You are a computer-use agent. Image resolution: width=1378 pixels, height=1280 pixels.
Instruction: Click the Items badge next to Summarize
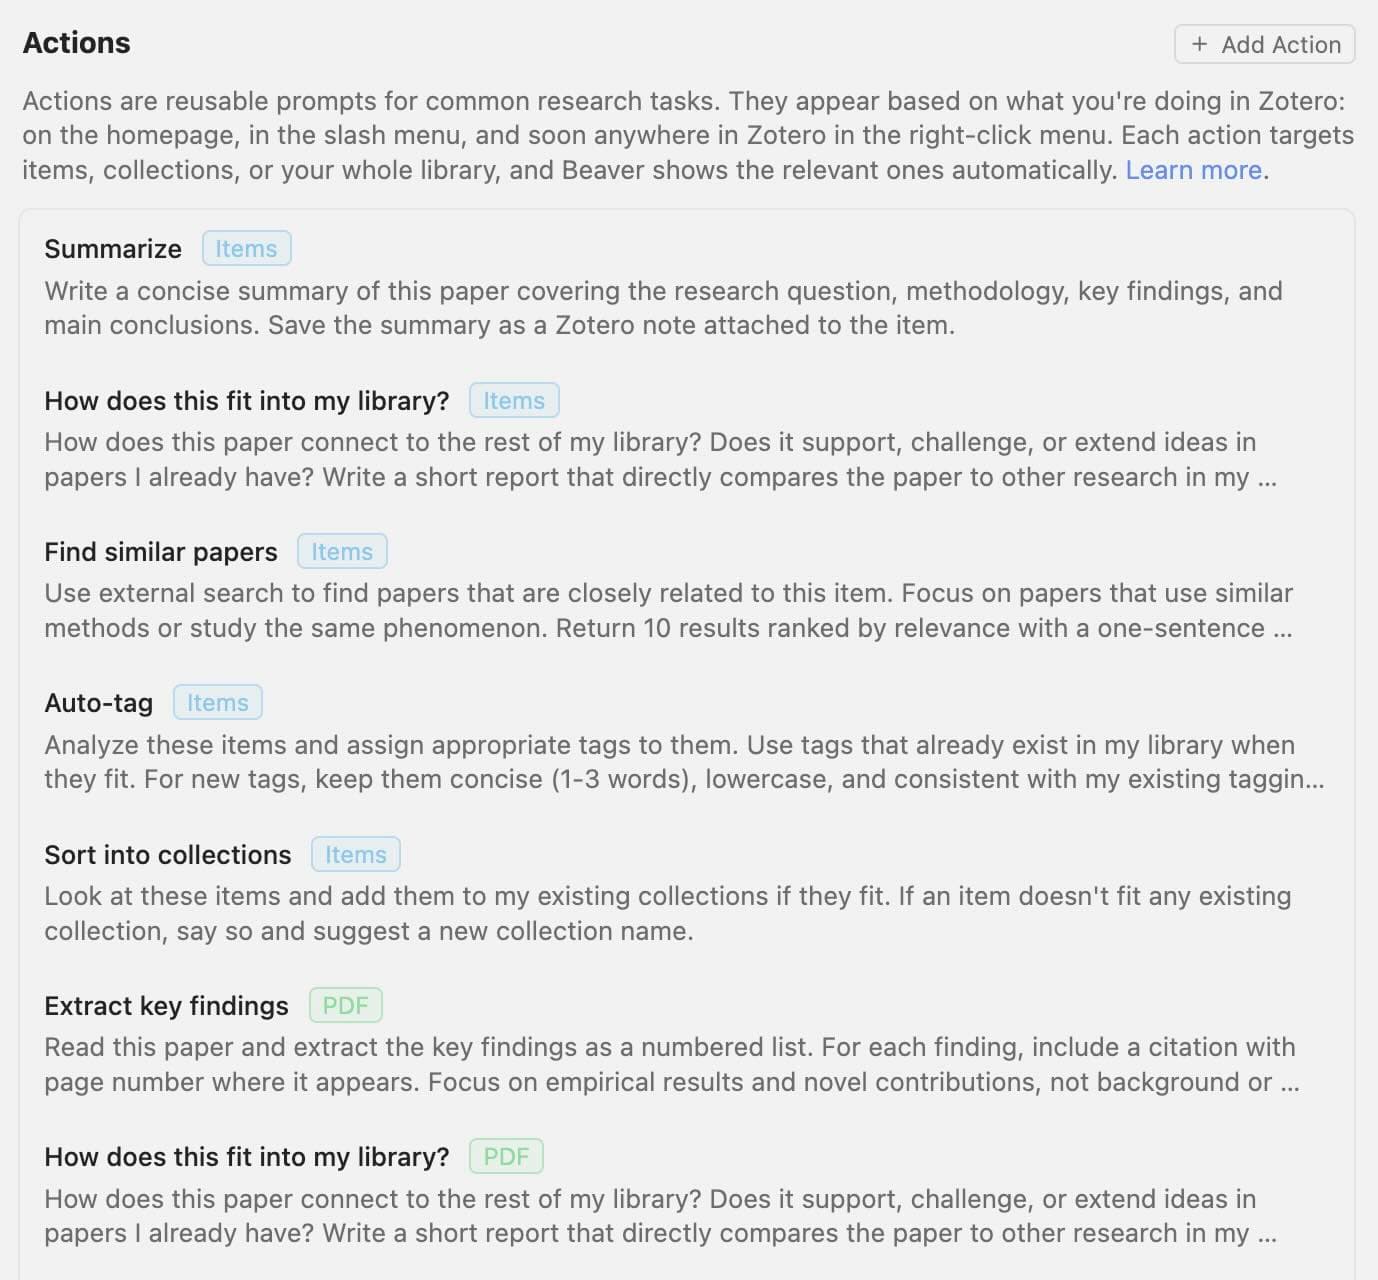point(246,248)
